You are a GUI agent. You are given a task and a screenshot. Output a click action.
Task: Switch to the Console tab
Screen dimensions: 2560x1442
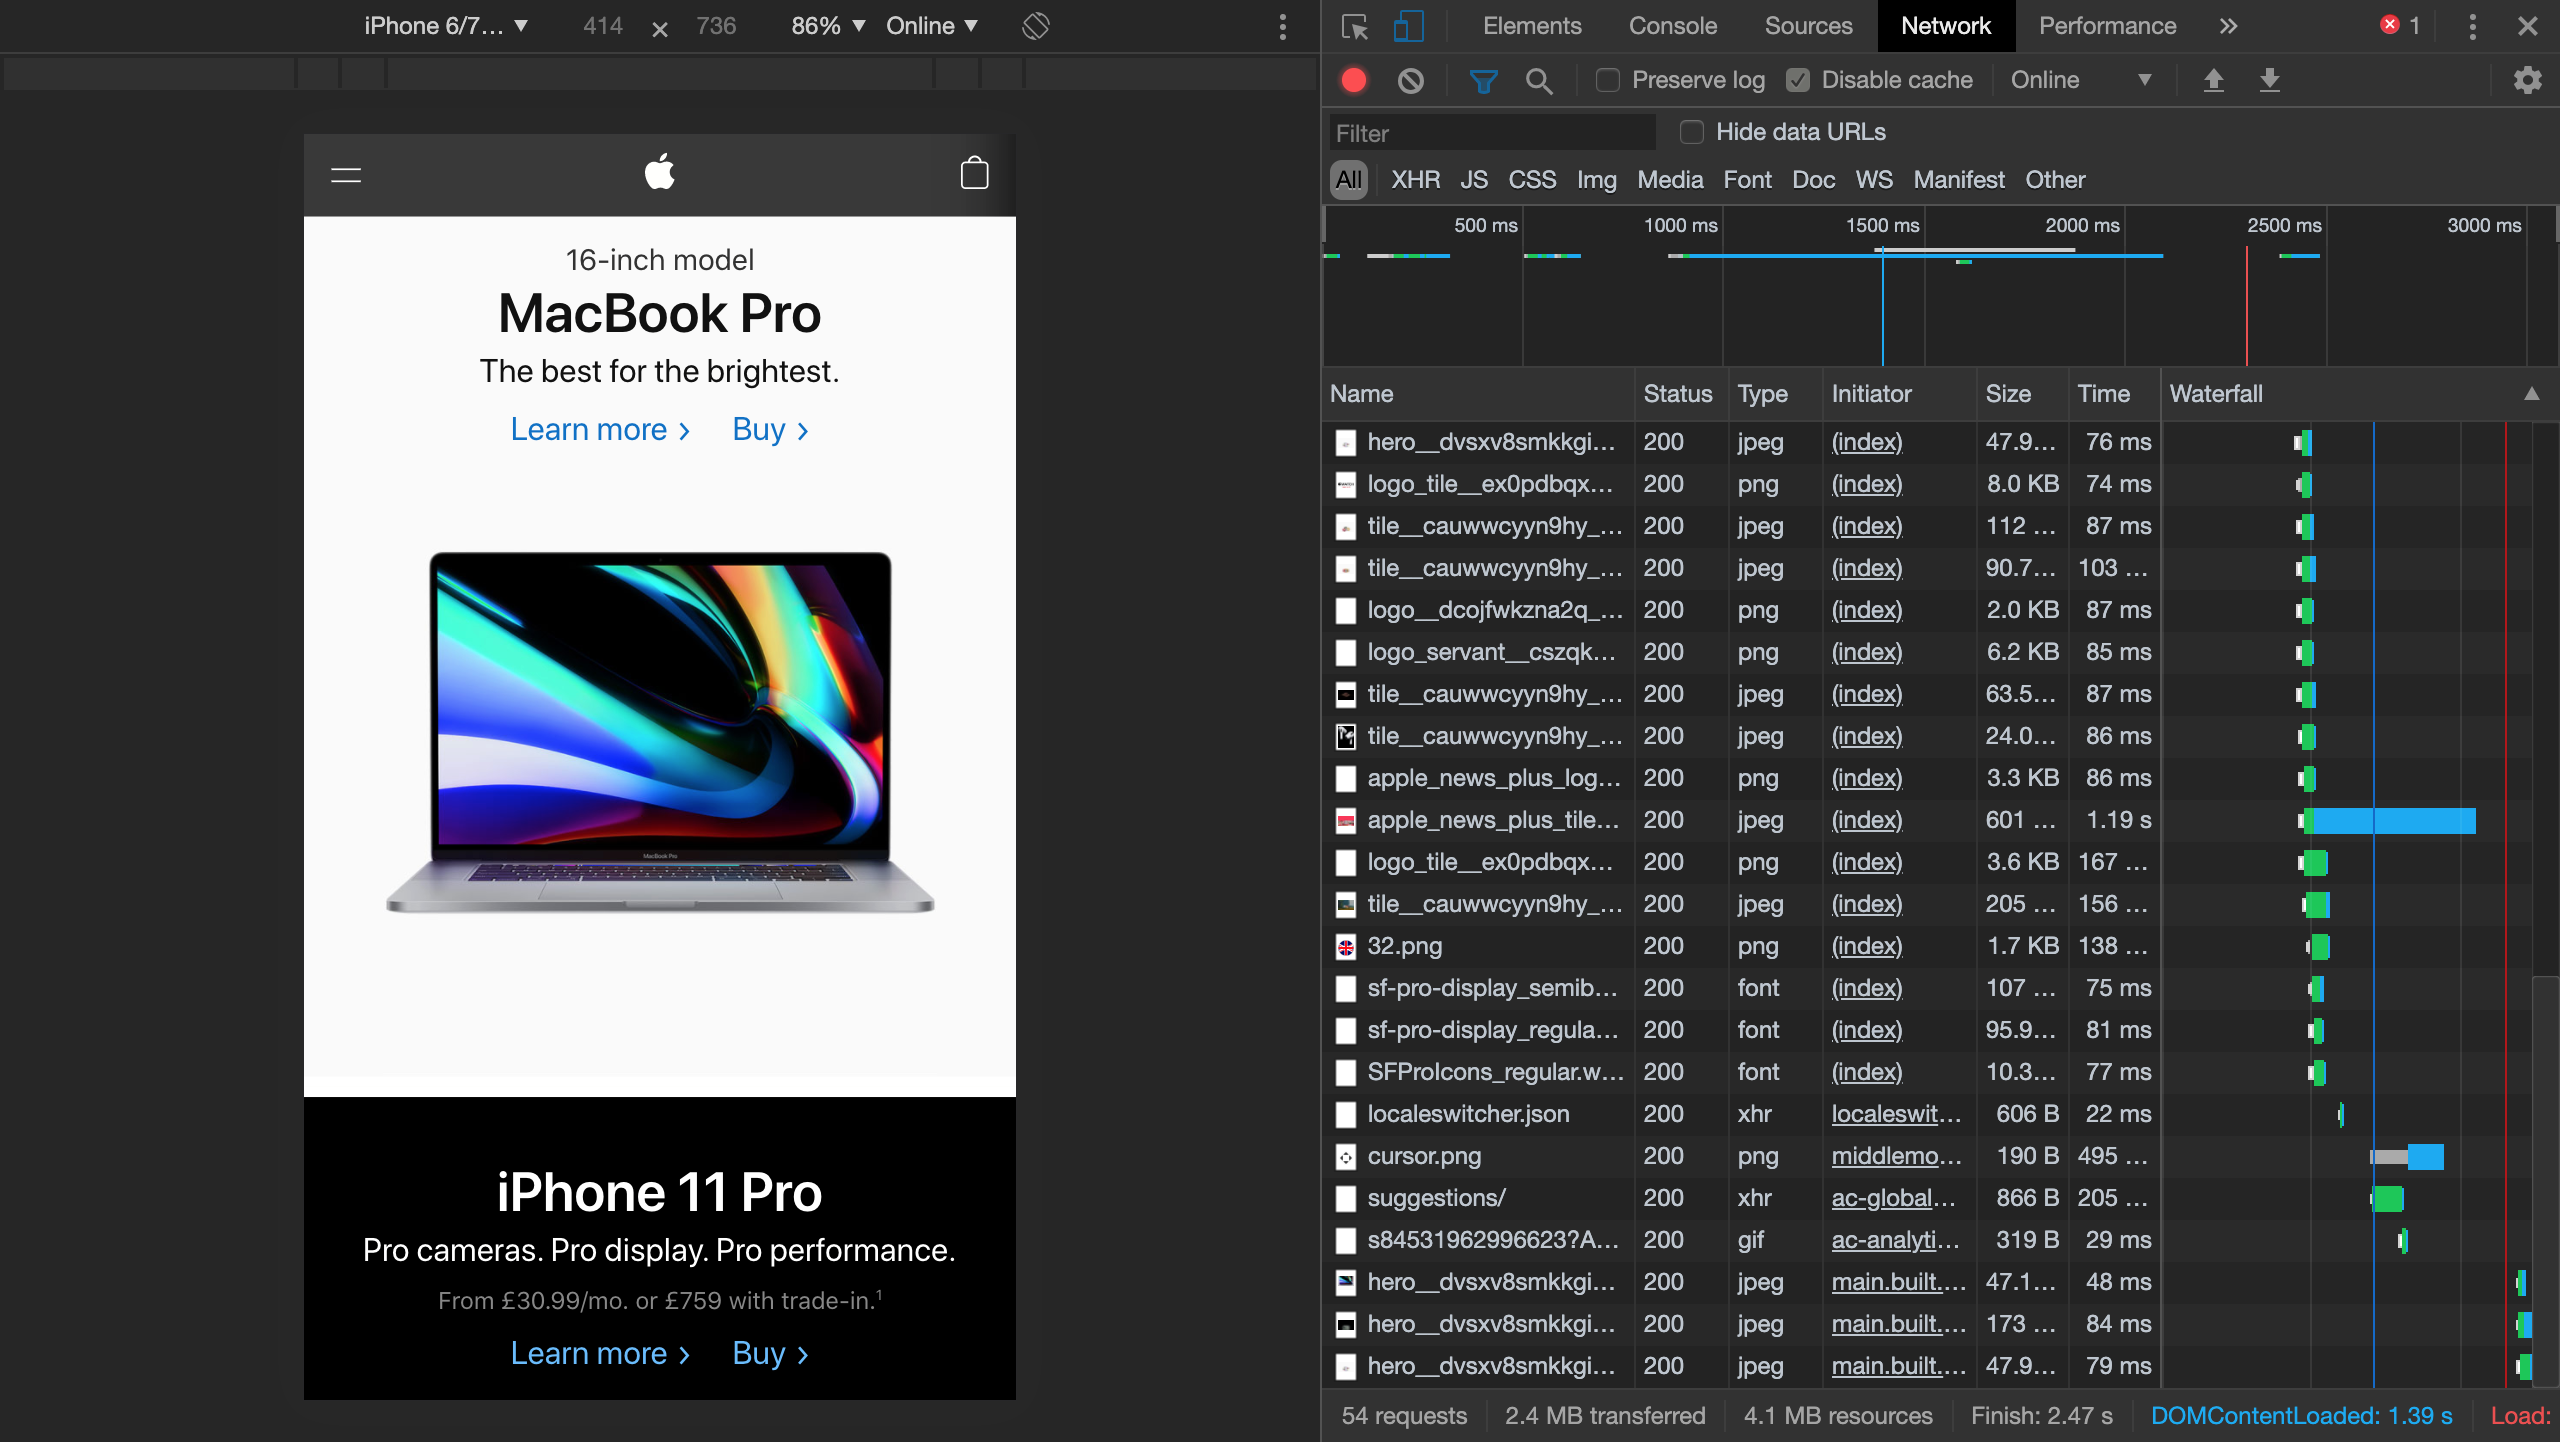pos(1672,26)
